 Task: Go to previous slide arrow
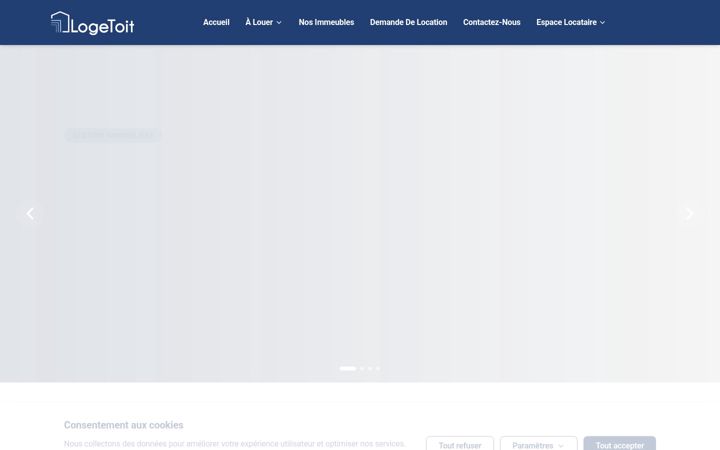point(30,214)
